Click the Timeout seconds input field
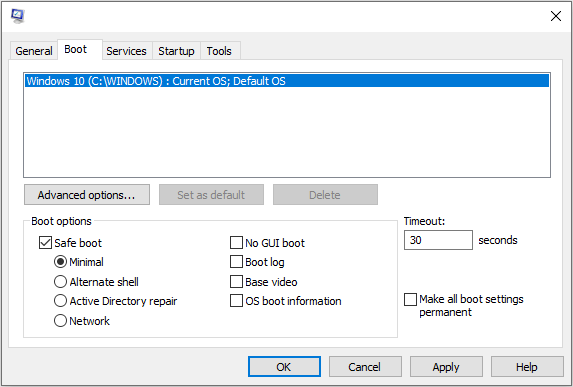The height and width of the screenshot is (387, 573). [438, 240]
